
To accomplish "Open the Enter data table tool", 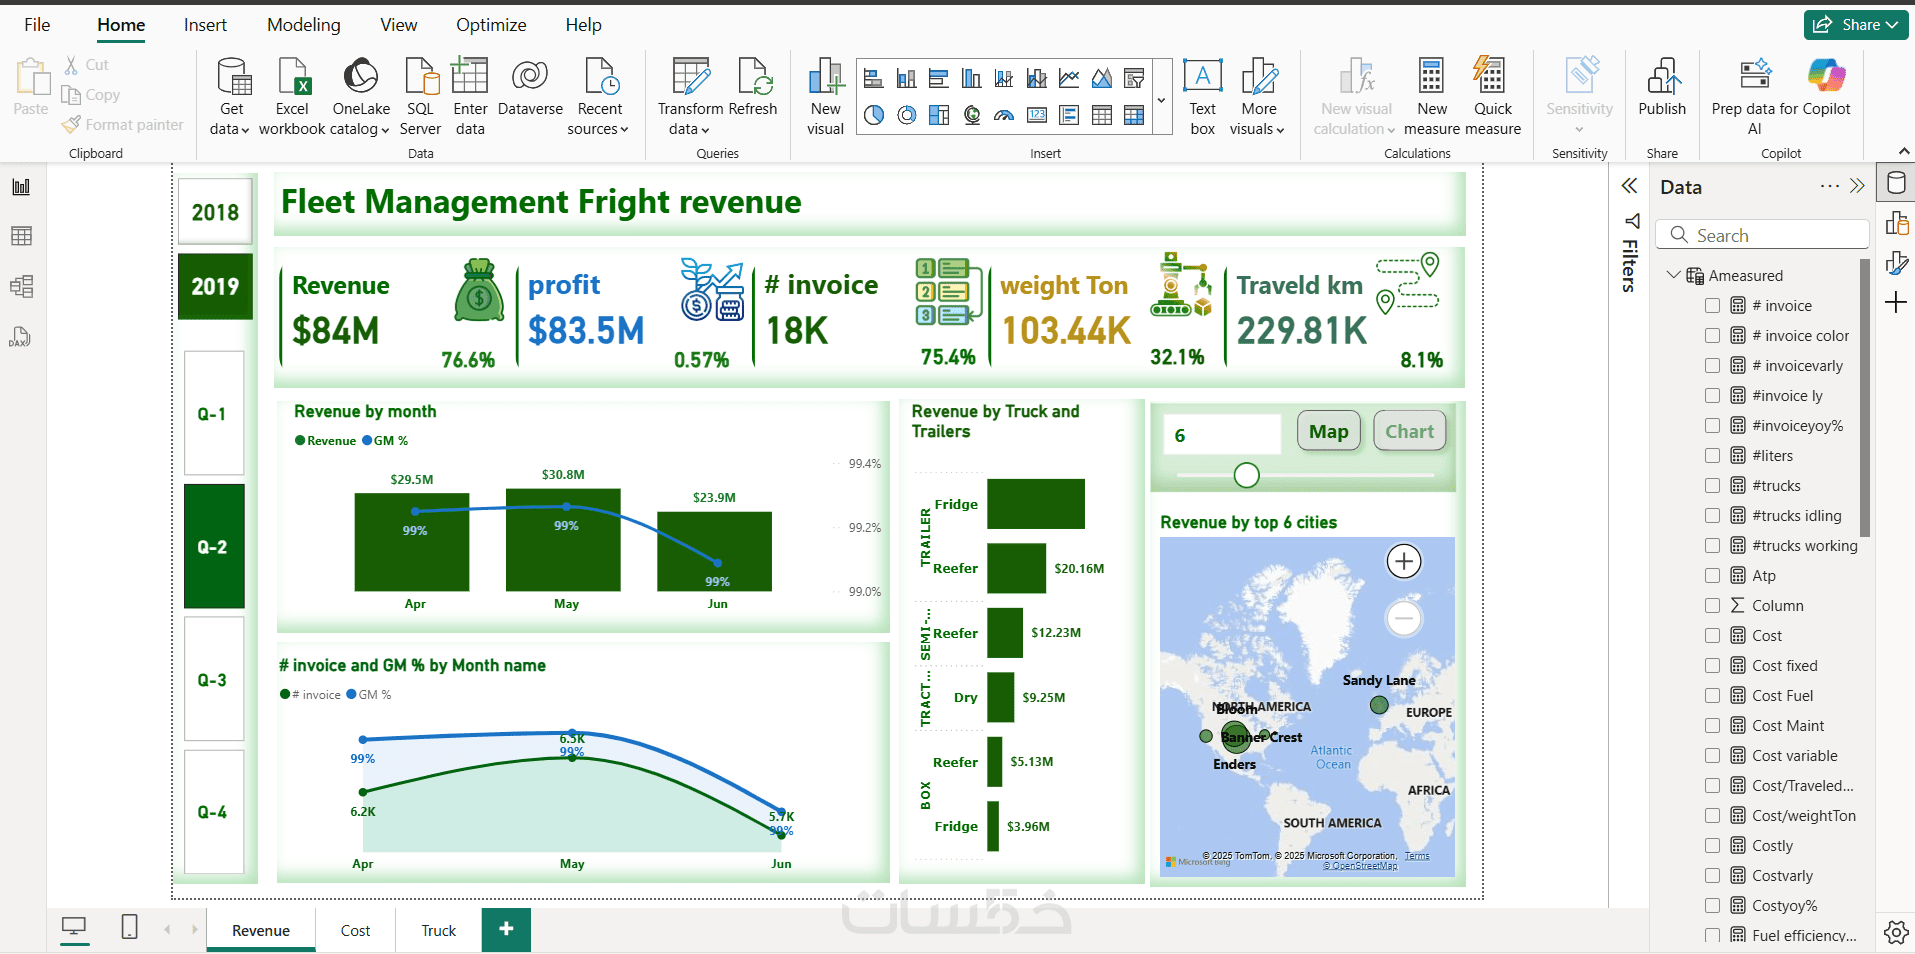I will coord(470,97).
